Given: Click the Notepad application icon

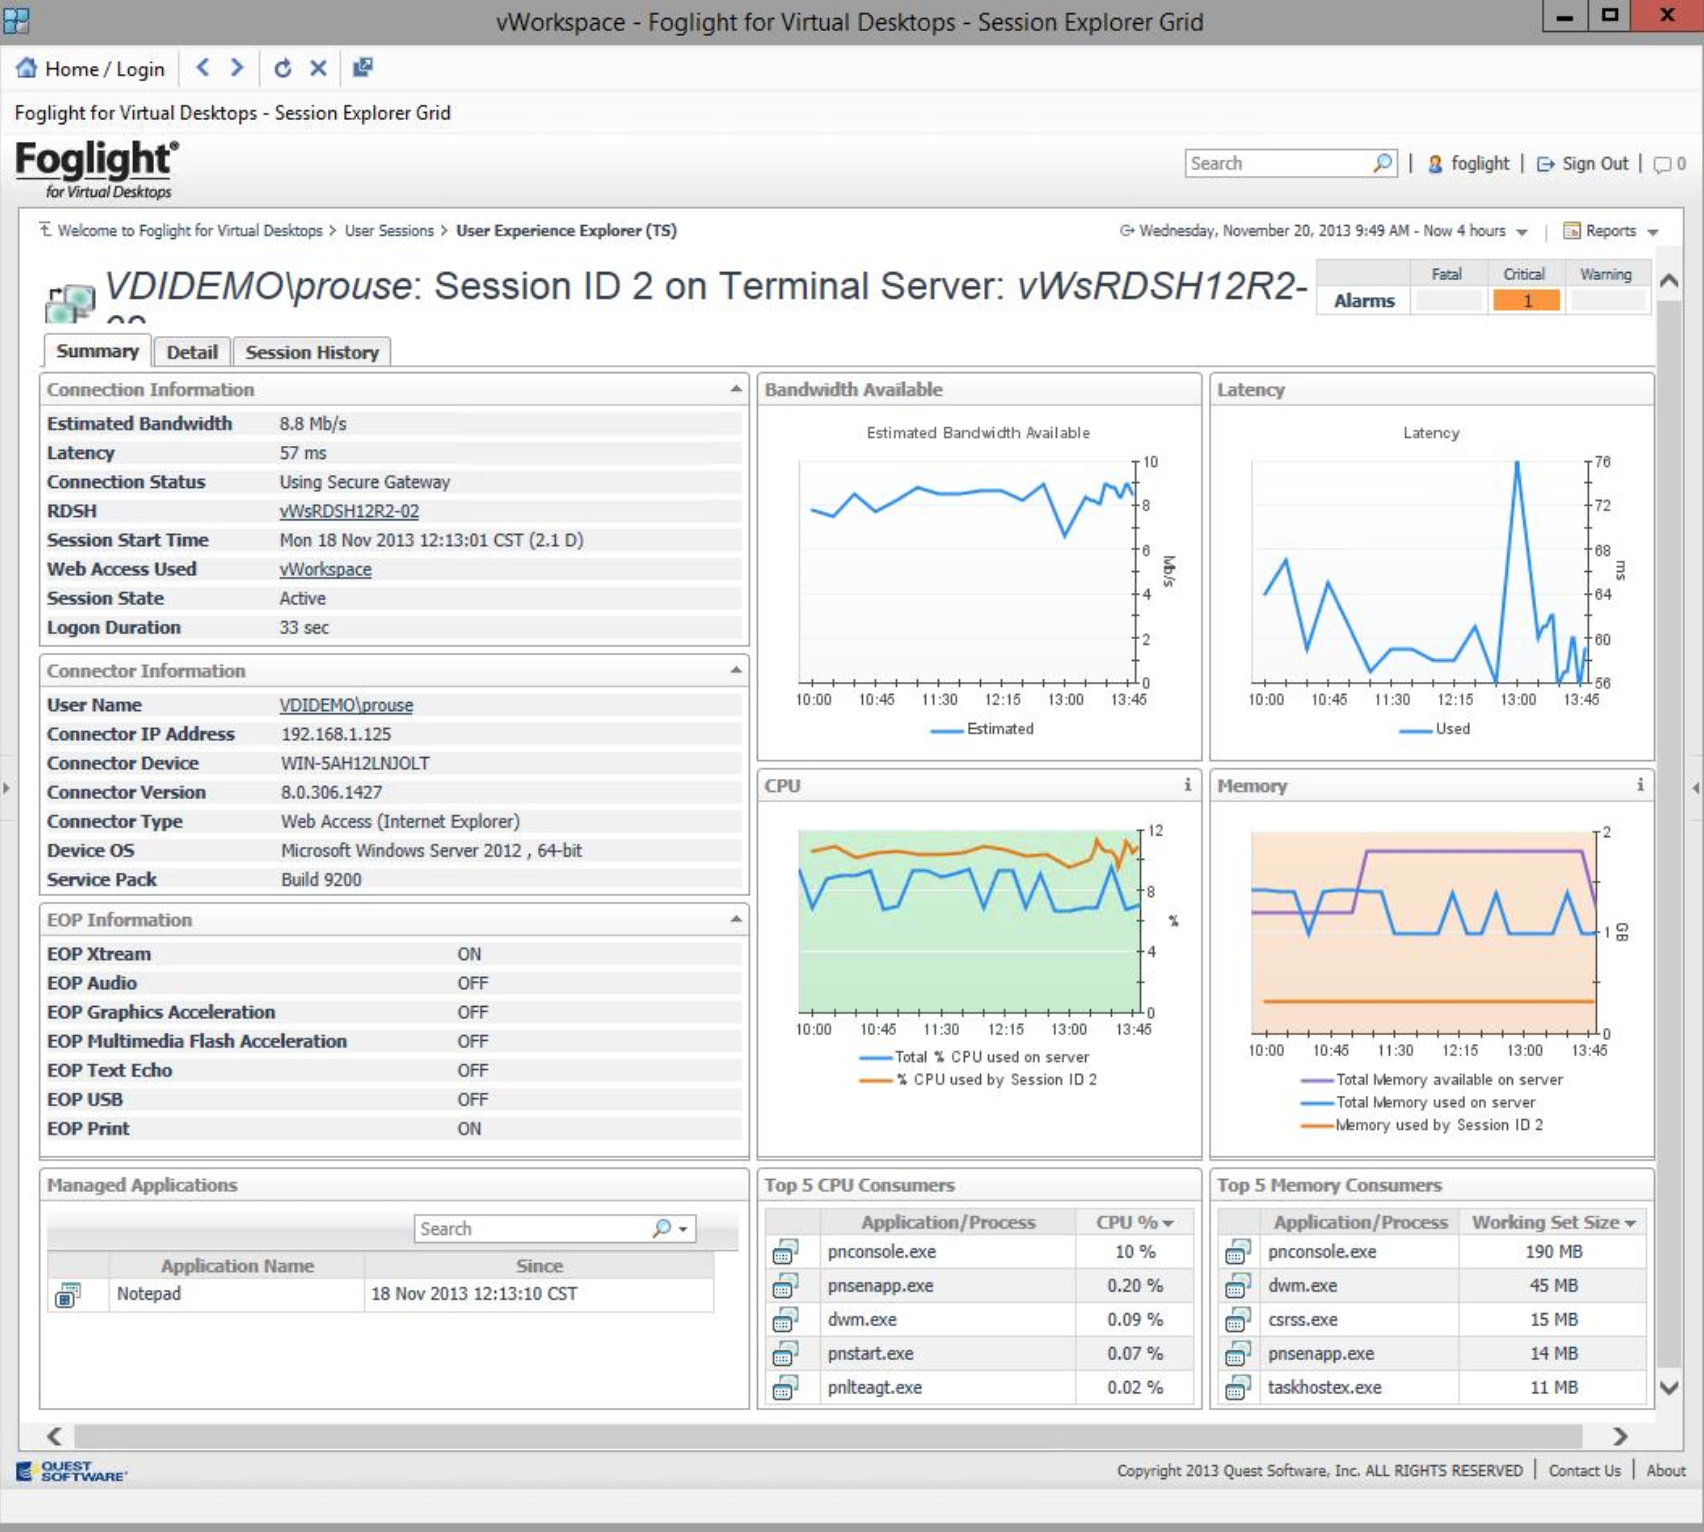Looking at the screenshot, I should pyautogui.click(x=68, y=1295).
